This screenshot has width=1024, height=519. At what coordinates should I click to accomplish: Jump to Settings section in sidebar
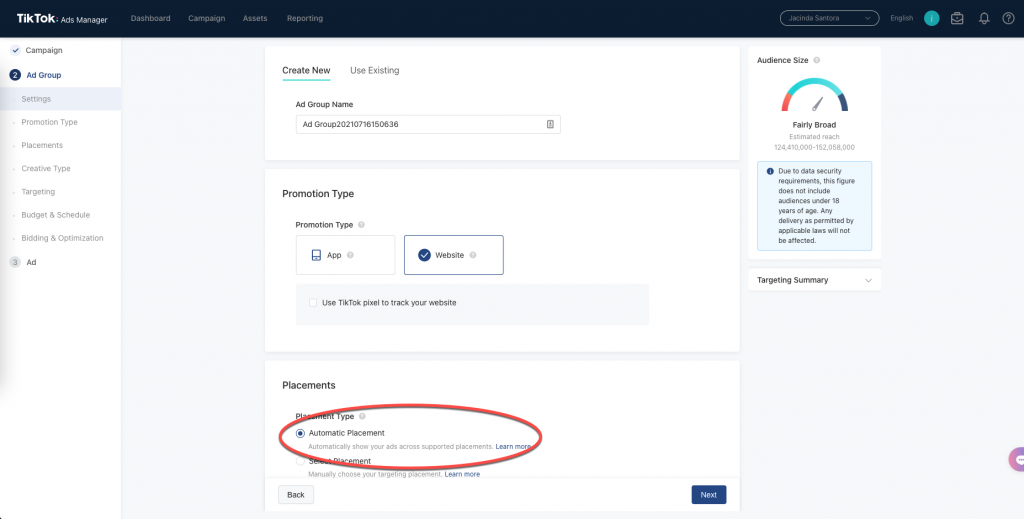pos(36,99)
